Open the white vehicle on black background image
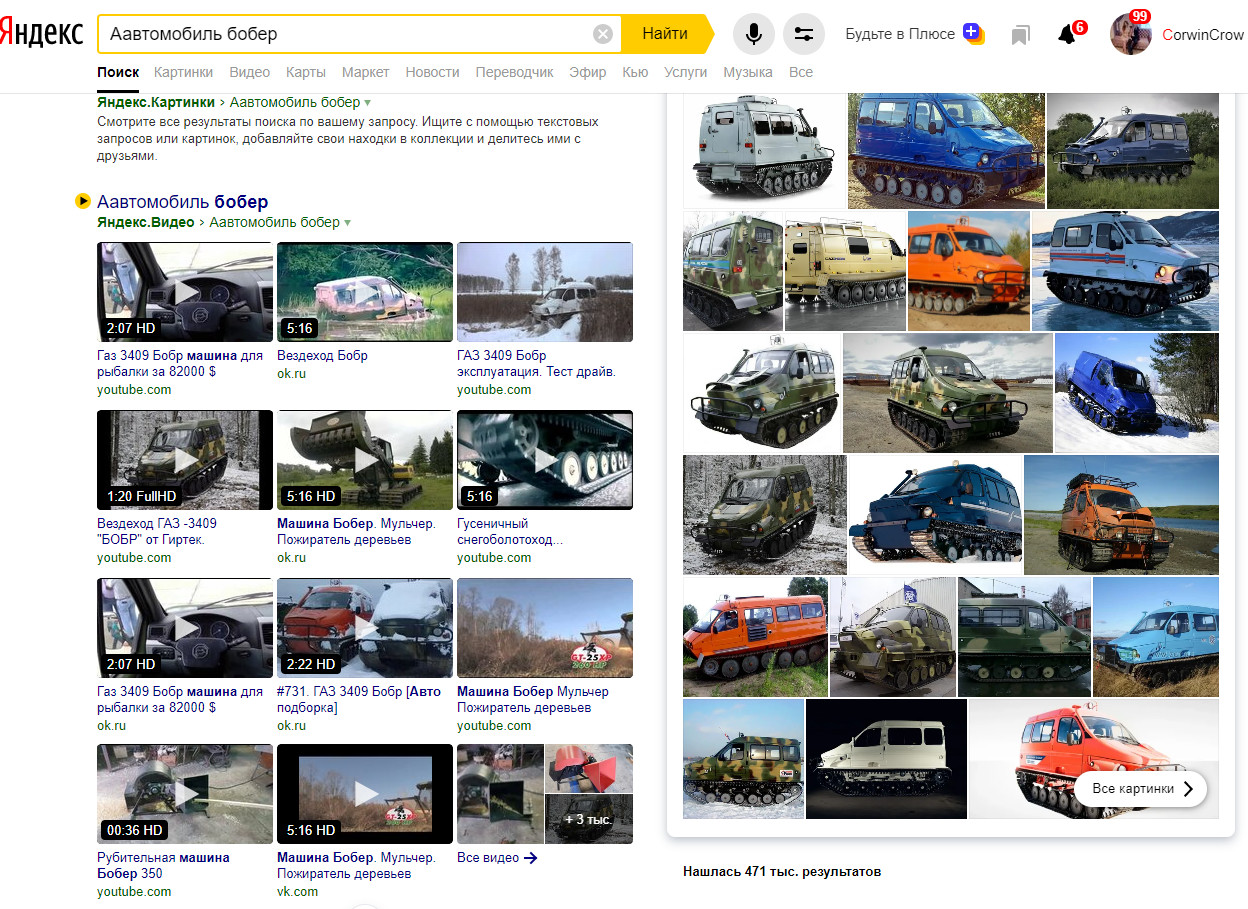The height and width of the screenshot is (909, 1248). (887, 759)
